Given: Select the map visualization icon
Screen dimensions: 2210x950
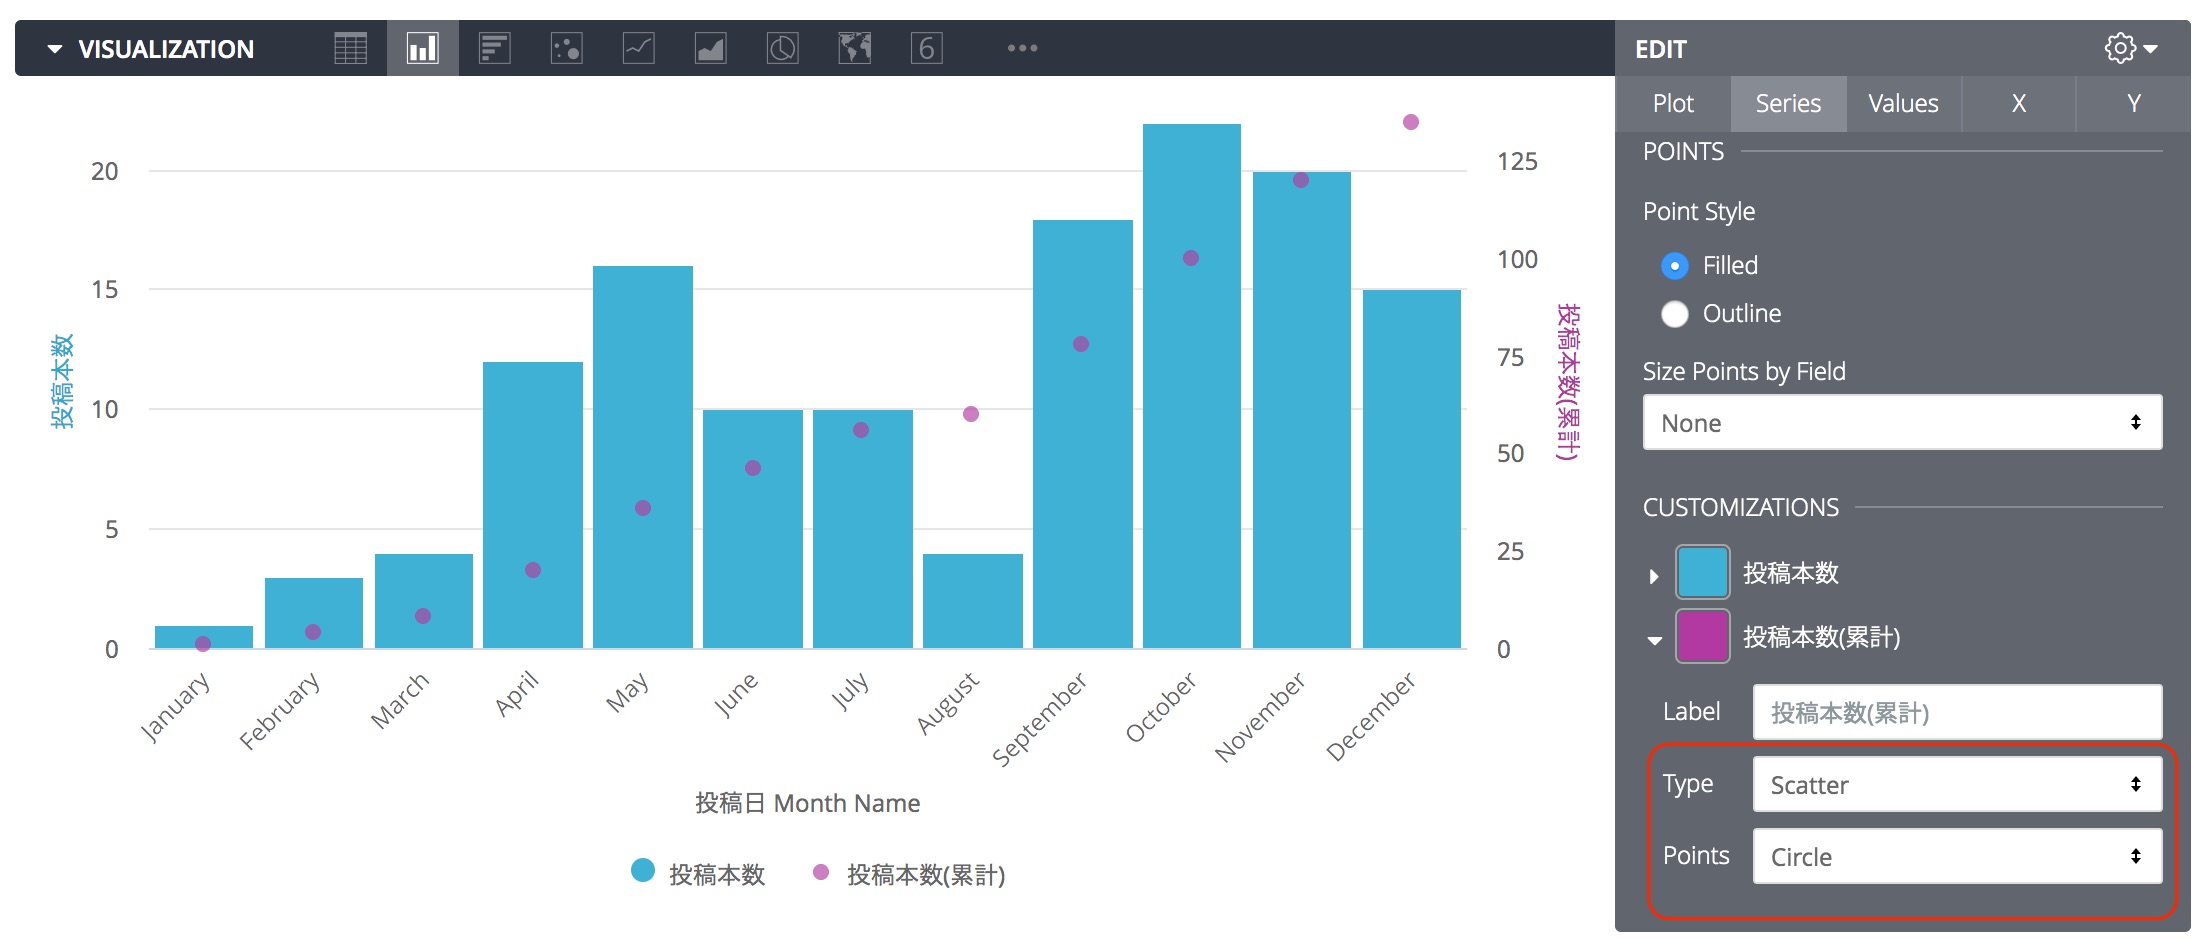Looking at the screenshot, I should click(855, 47).
